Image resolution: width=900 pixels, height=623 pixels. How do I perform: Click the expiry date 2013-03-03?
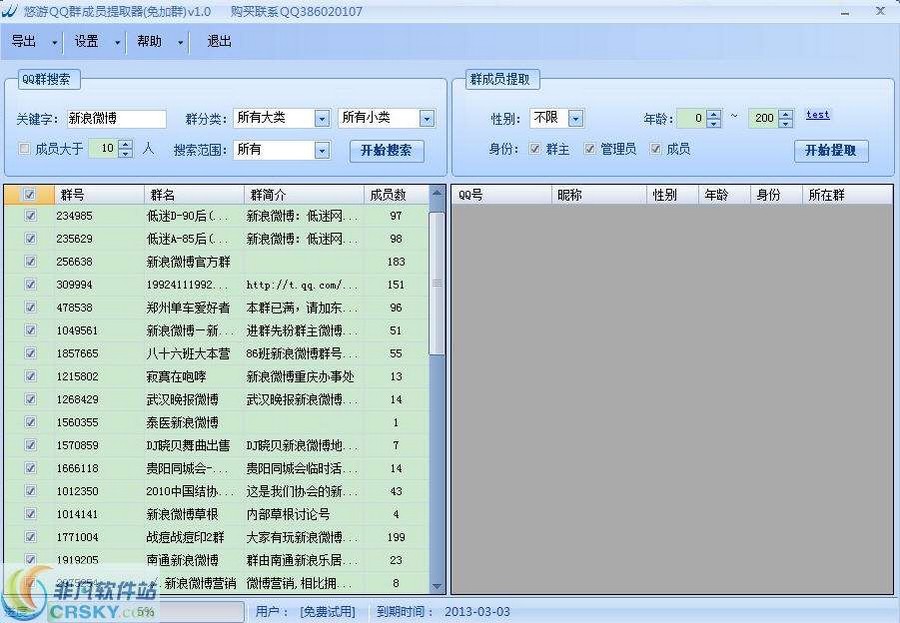[x=477, y=612]
